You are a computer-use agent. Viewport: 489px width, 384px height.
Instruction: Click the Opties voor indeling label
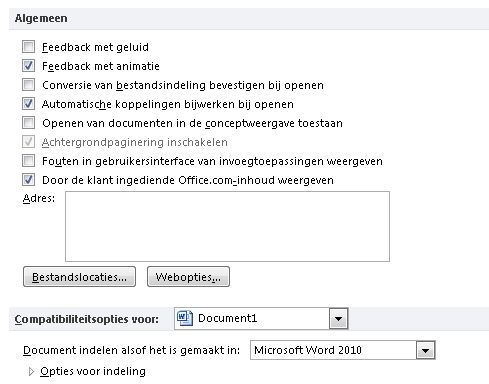[x=93, y=371]
